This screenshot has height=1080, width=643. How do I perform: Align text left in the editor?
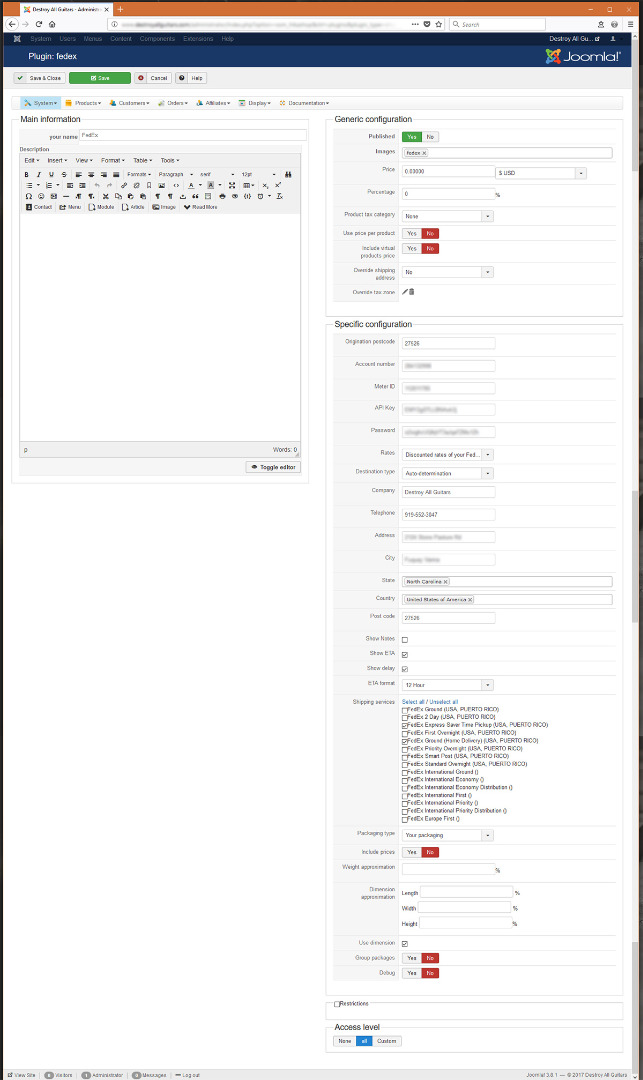[x=78, y=175]
